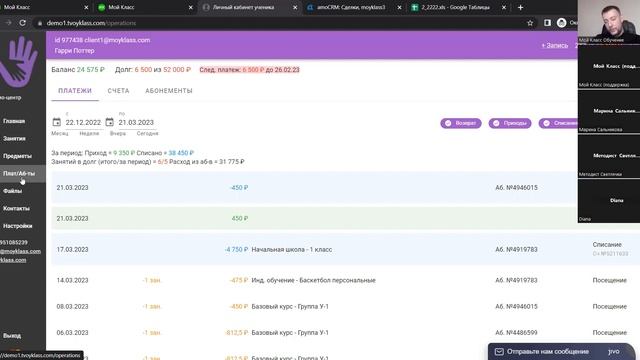This screenshot has width=640, height=360.
Task: Toggle the Приходы filter chip
Action: point(510,123)
